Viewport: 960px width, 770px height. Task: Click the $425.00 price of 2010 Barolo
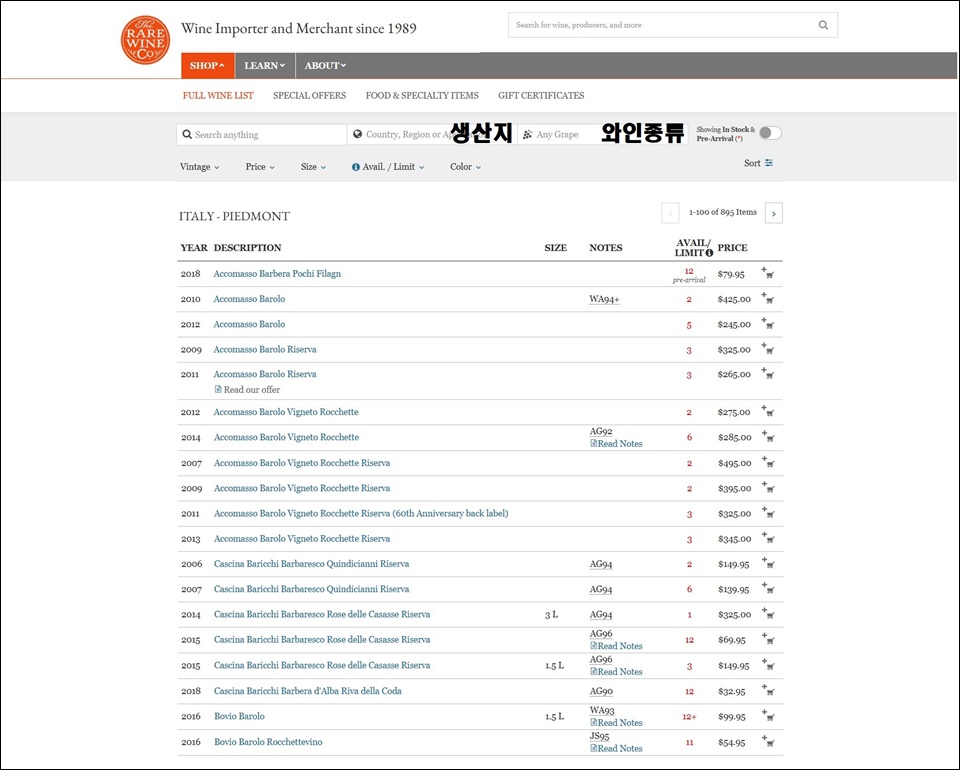point(734,299)
